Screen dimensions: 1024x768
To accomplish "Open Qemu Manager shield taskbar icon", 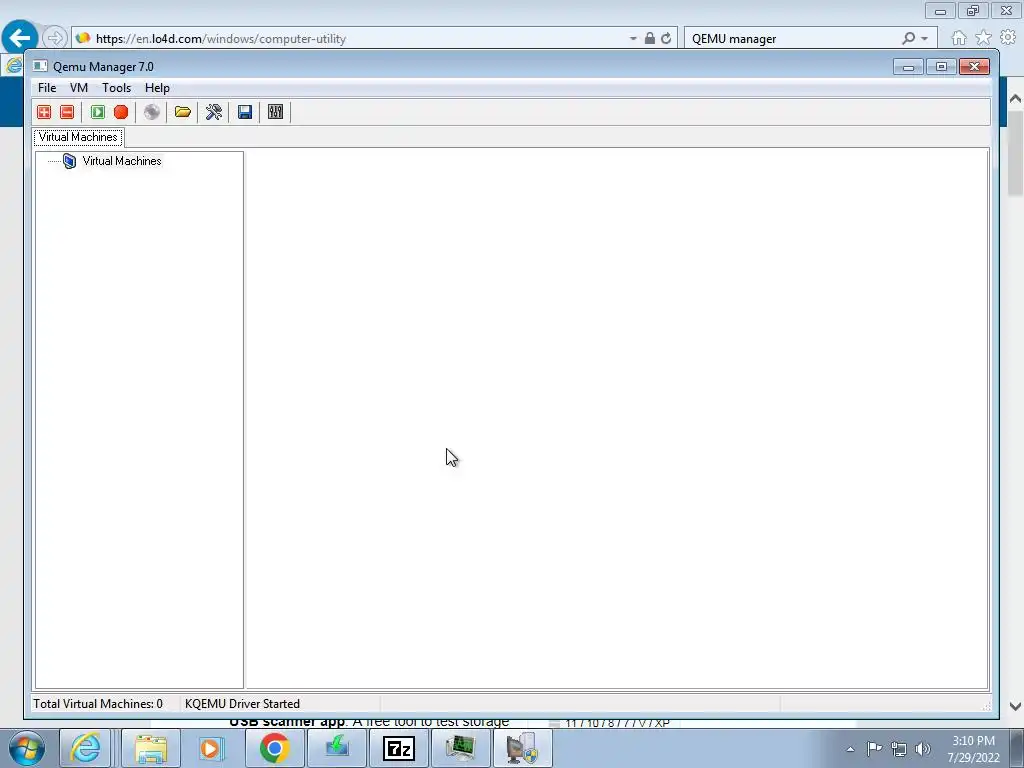I will (522, 748).
